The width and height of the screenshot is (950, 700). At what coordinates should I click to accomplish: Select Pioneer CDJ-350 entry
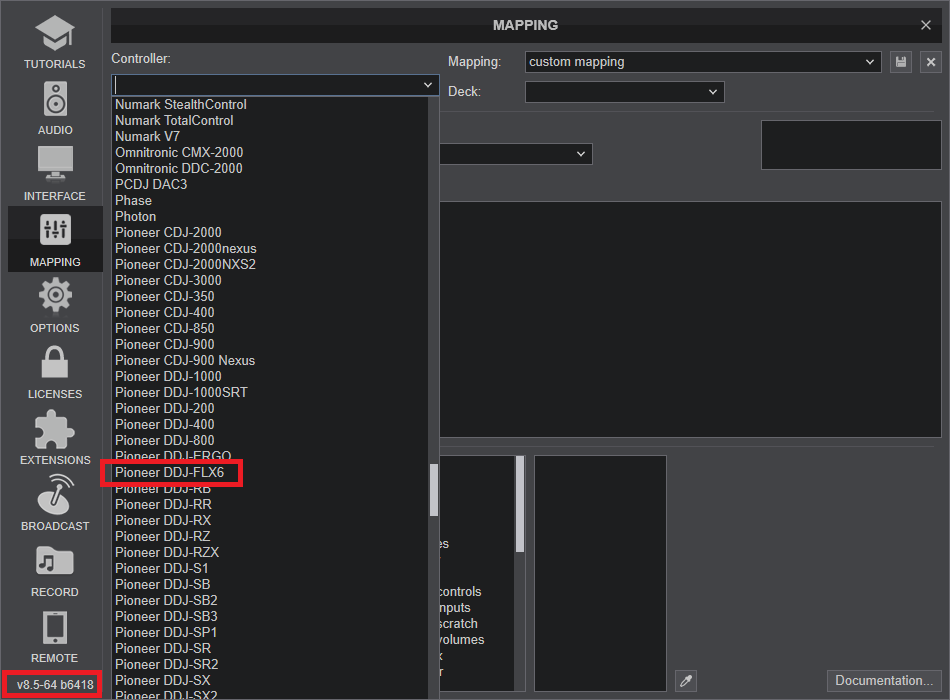[164, 296]
